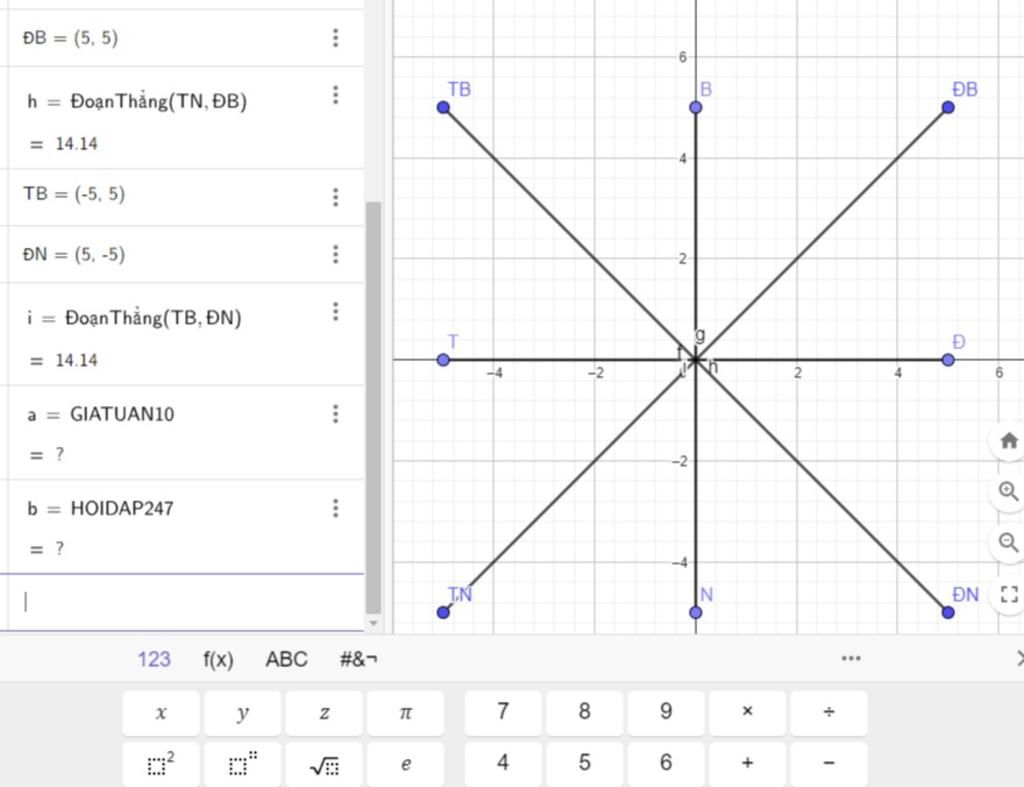This screenshot has width=1024, height=787.
Task: Tap the y variable key
Action: click(x=242, y=713)
